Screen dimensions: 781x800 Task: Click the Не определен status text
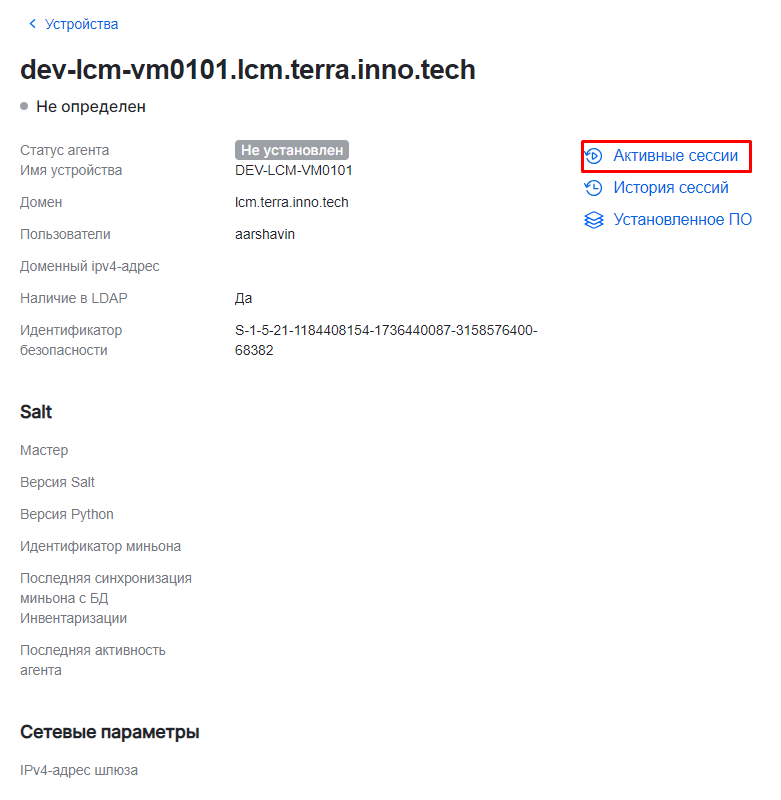click(91, 106)
